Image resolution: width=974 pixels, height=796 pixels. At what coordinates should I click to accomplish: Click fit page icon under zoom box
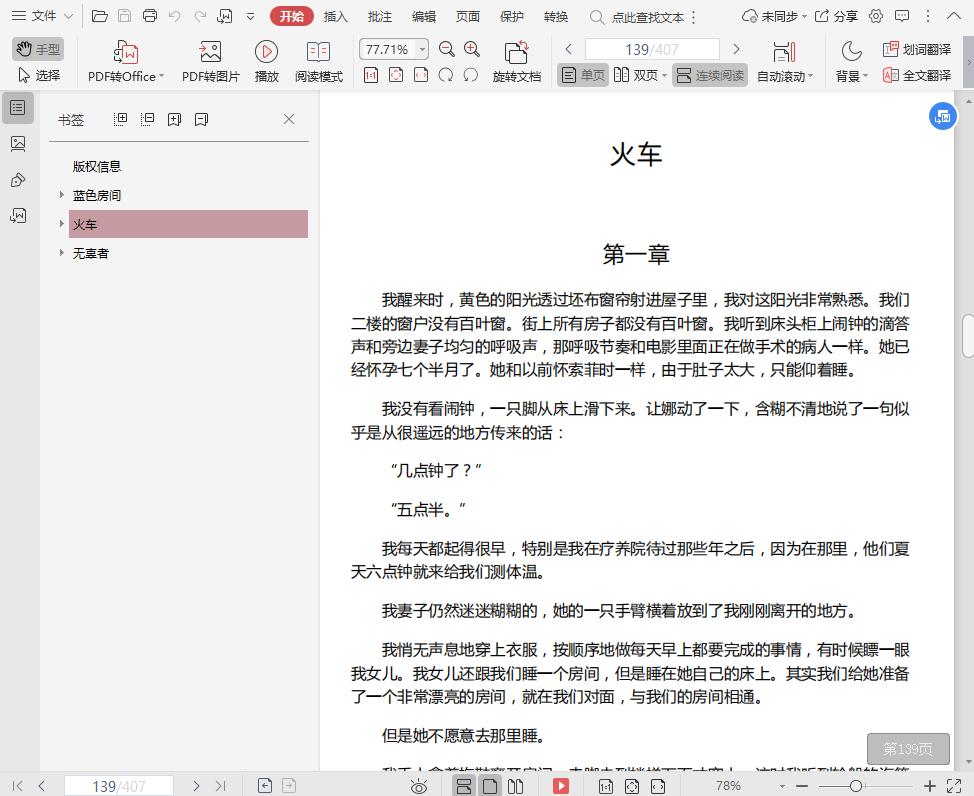tap(396, 75)
